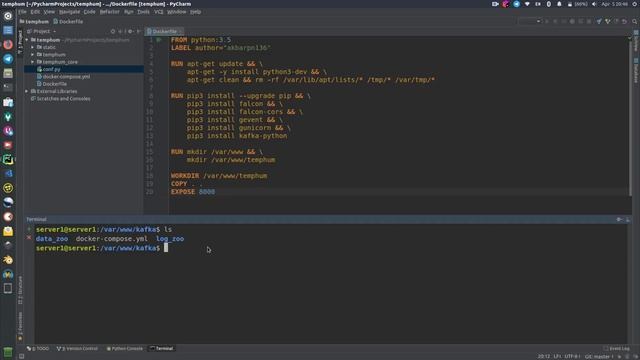Image resolution: width=640 pixels, height=360 pixels.
Task: Click locate/scroll from source icon in Project panel
Action: [x=113, y=31]
